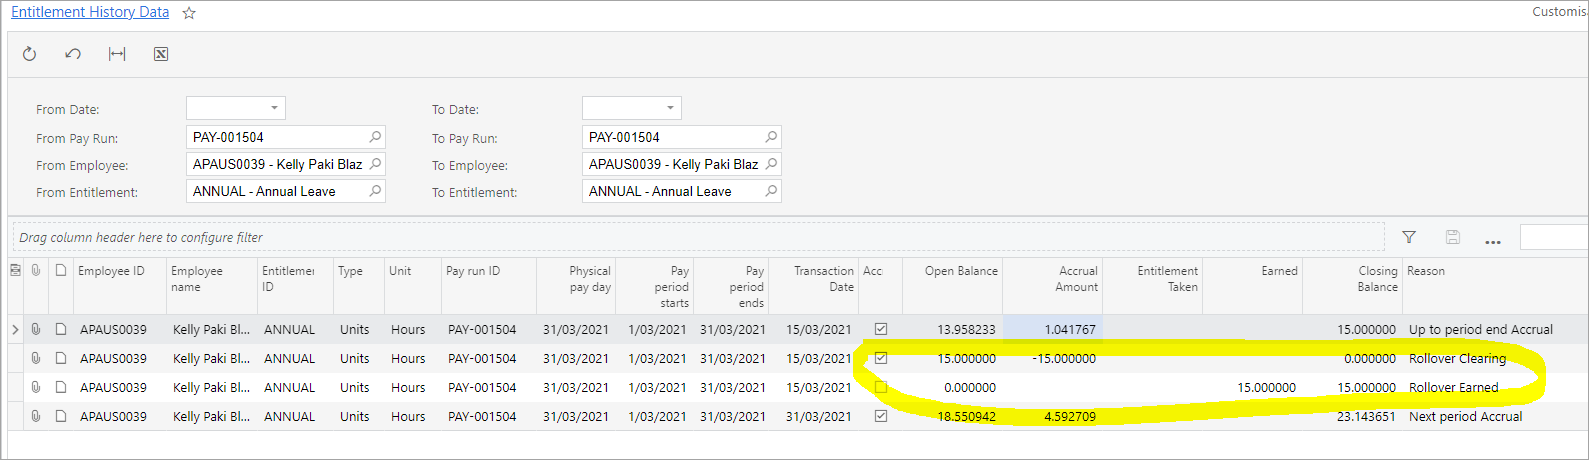Click note icon in Rollover Clearing row
This screenshot has height=460, width=1589.
point(61,358)
